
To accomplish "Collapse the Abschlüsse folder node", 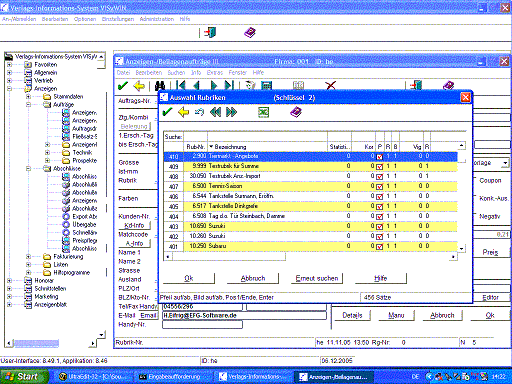I will click(28, 168).
